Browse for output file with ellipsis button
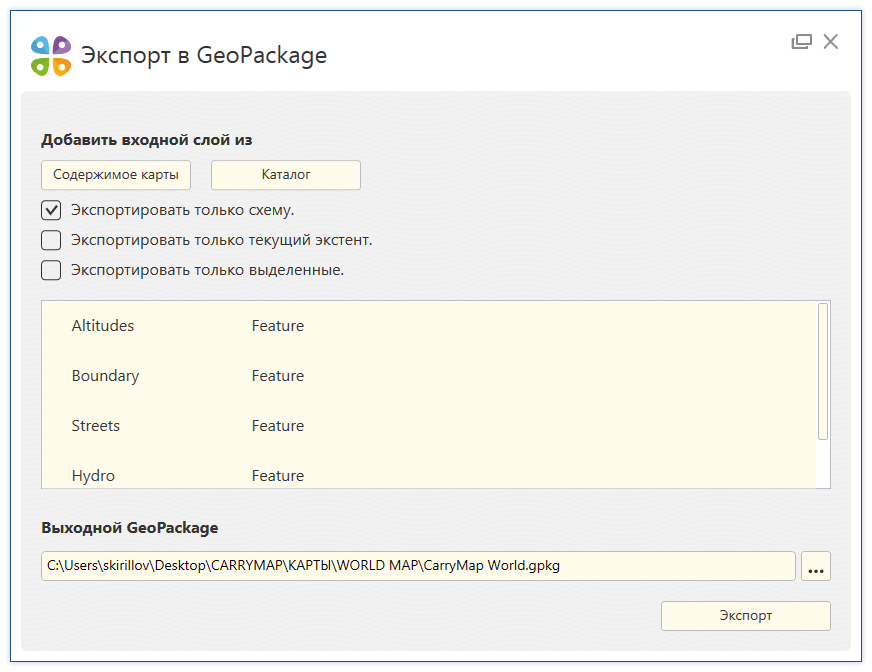872x672 pixels. tap(816, 566)
